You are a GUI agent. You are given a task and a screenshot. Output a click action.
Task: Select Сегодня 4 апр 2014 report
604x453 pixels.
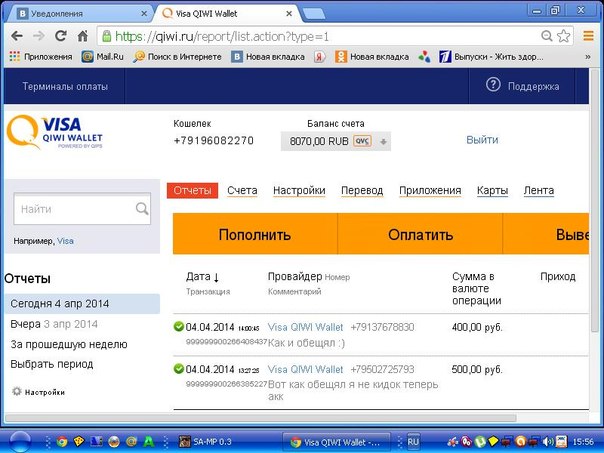tap(82, 304)
